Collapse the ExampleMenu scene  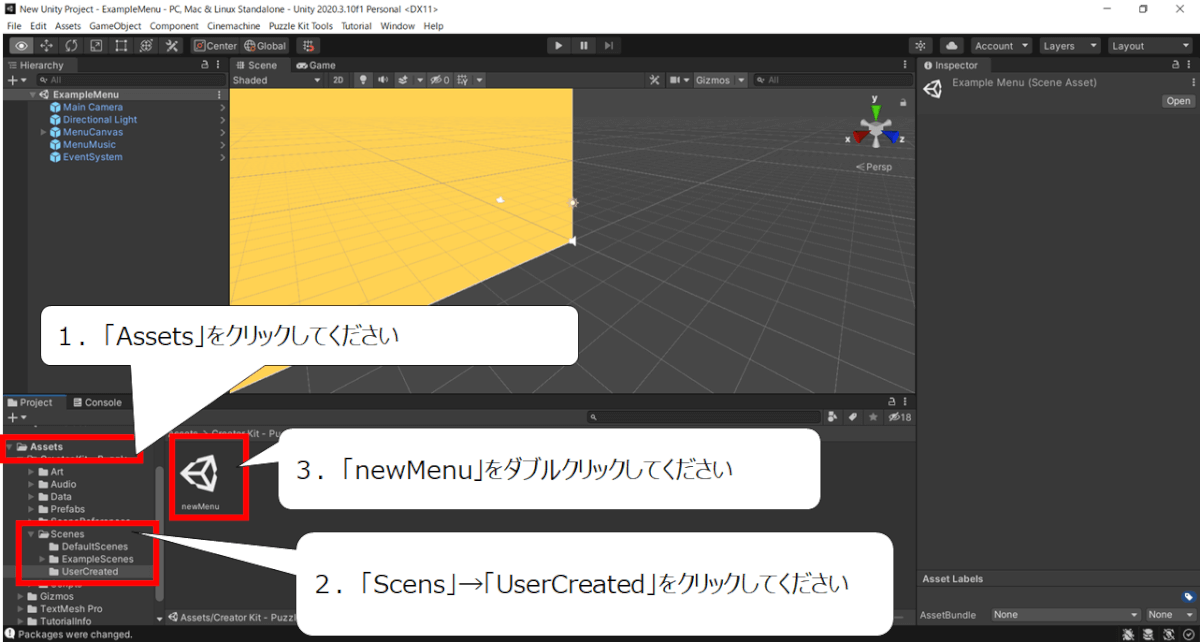click(x=32, y=95)
